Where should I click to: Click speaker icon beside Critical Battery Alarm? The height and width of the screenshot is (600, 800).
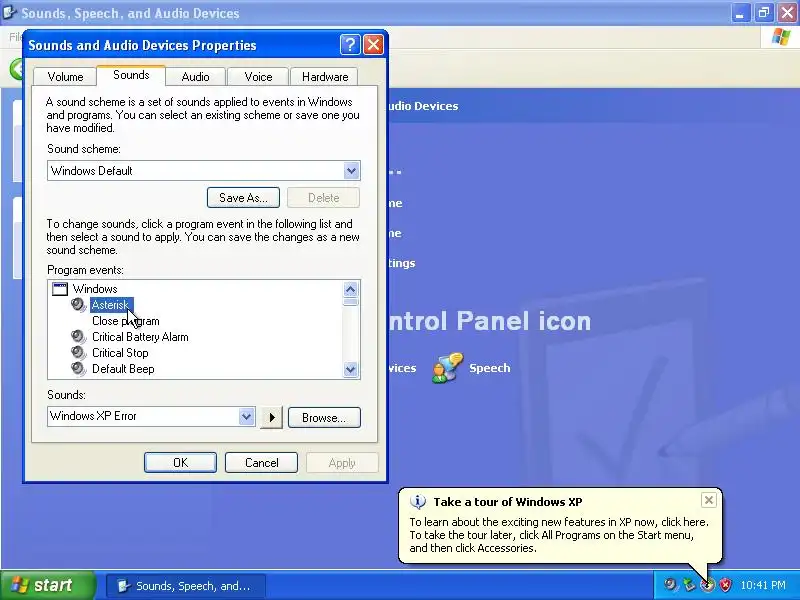tap(78, 337)
